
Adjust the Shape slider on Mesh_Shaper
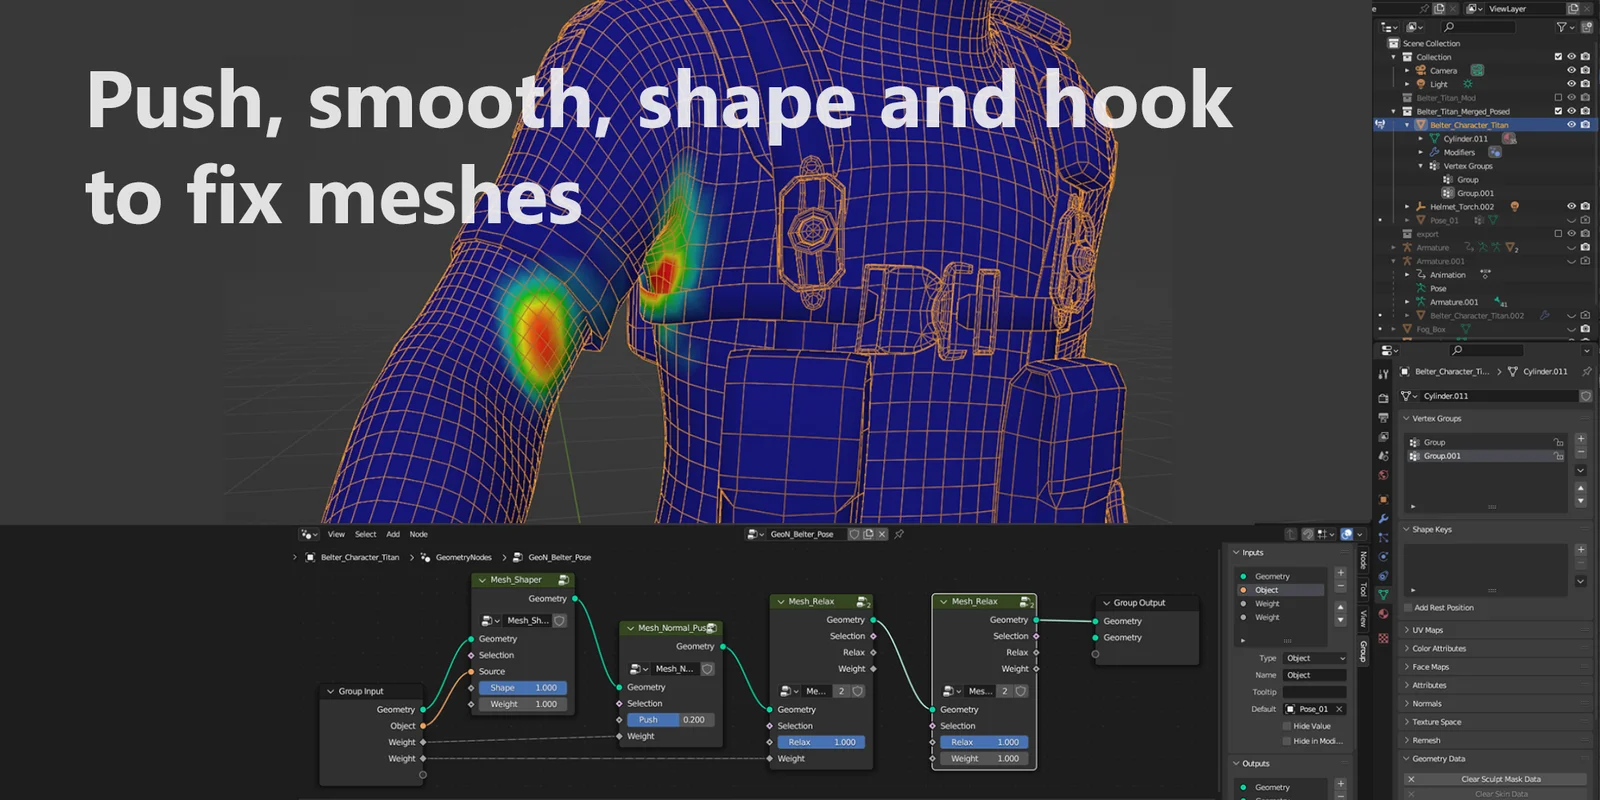(522, 688)
